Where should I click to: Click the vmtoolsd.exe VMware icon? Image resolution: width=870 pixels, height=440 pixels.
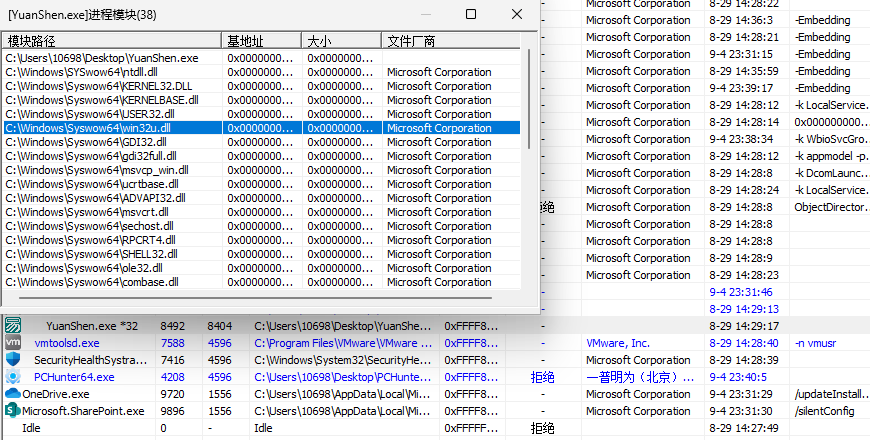click(x=13, y=343)
